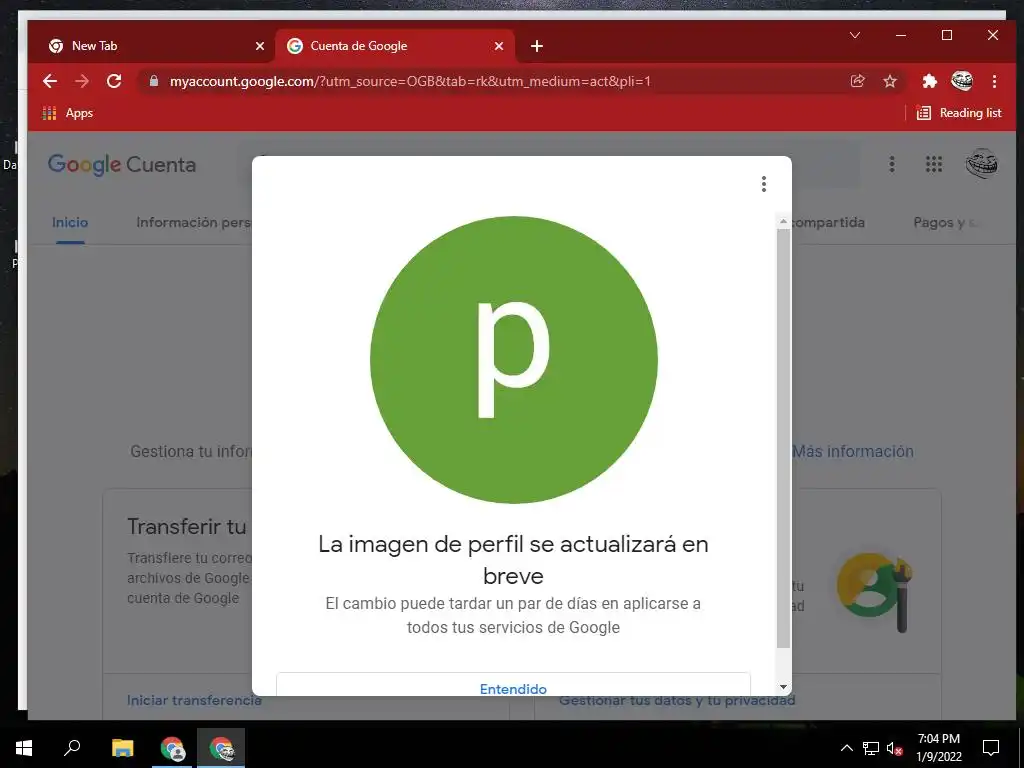Screen dimensions: 1024x768
Task: Open Chrome's three-dot main menu
Action: (994, 81)
